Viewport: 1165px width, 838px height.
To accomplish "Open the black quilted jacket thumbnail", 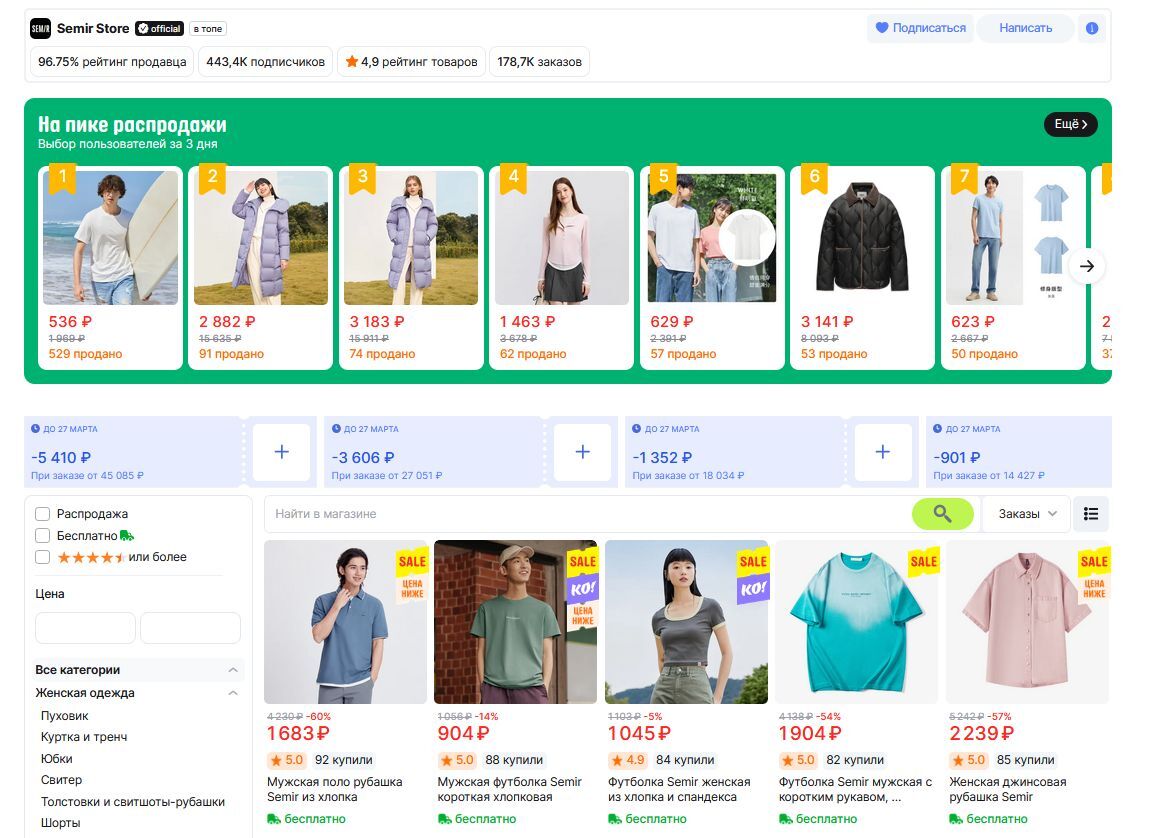I will 861,238.
